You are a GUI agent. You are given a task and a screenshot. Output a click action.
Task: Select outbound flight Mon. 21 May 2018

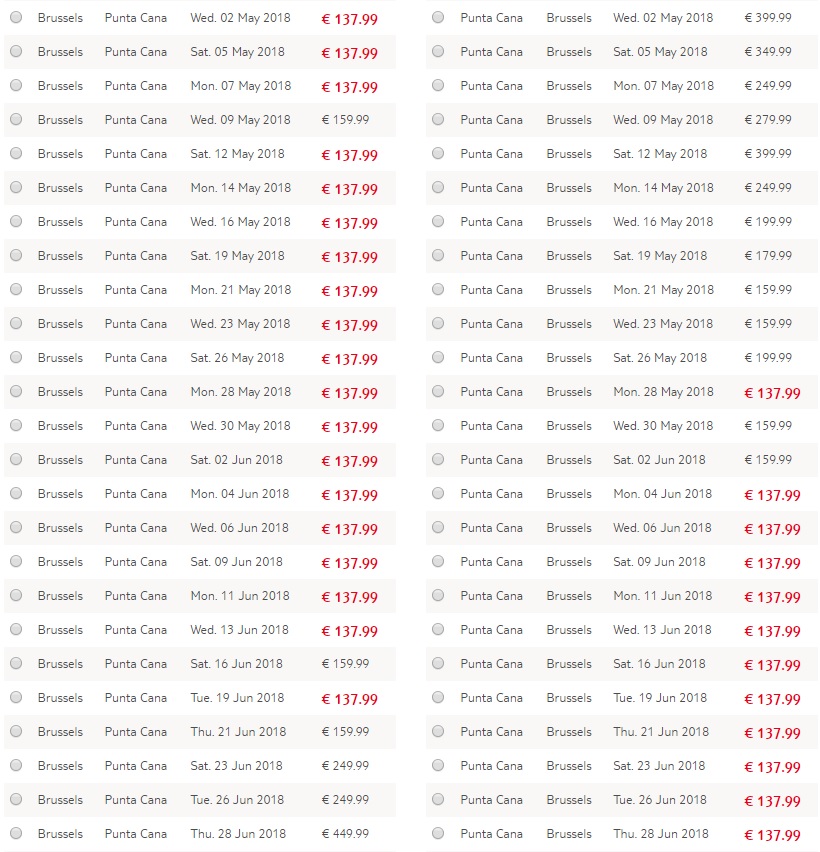click(16, 289)
